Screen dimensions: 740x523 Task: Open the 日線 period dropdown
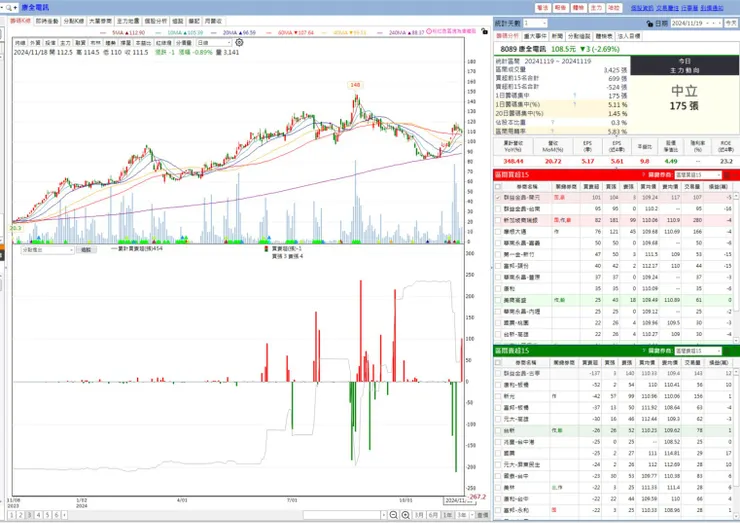pos(229,43)
